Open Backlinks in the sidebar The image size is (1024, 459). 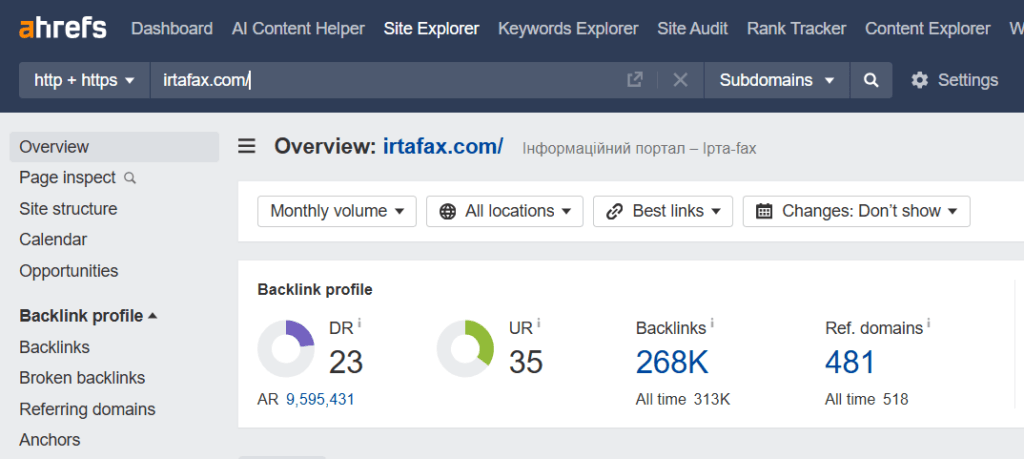coord(55,347)
